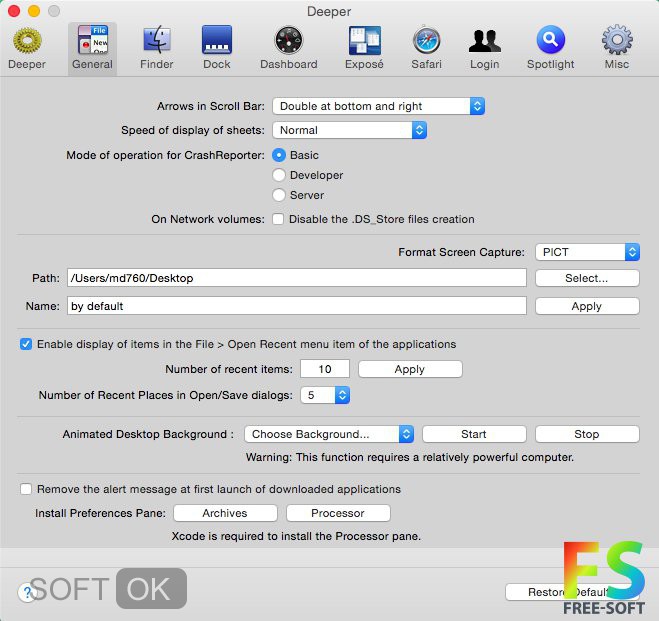Click the screen capture Path field
The image size is (659, 621).
pyautogui.click(x=297, y=278)
